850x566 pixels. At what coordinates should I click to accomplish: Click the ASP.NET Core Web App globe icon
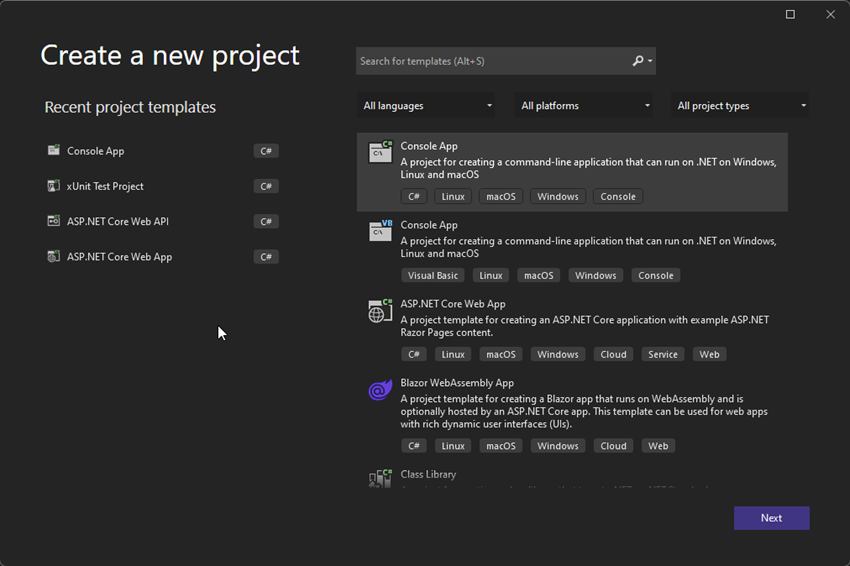point(380,311)
